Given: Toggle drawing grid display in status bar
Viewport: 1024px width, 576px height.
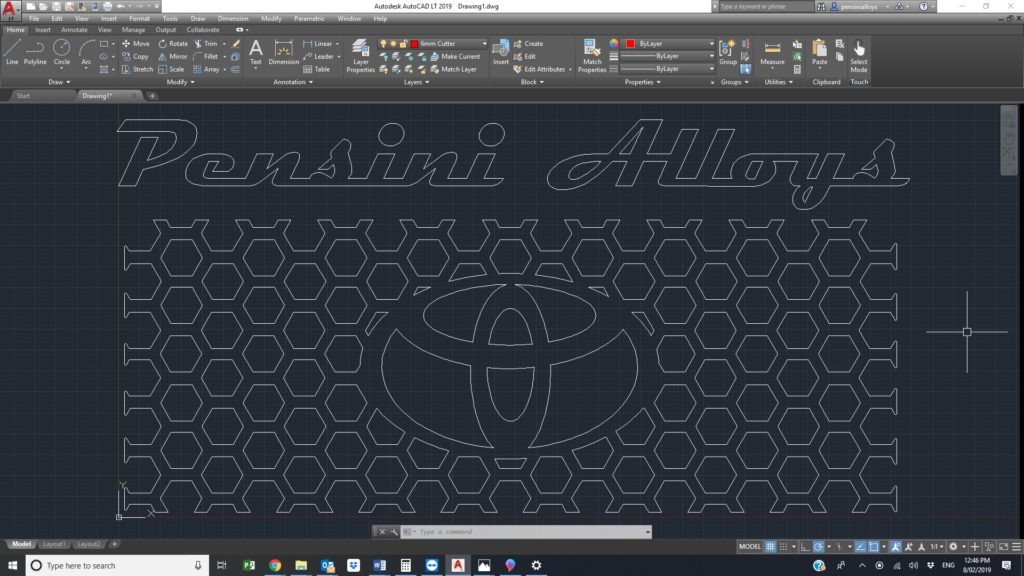Looking at the screenshot, I should point(770,547).
